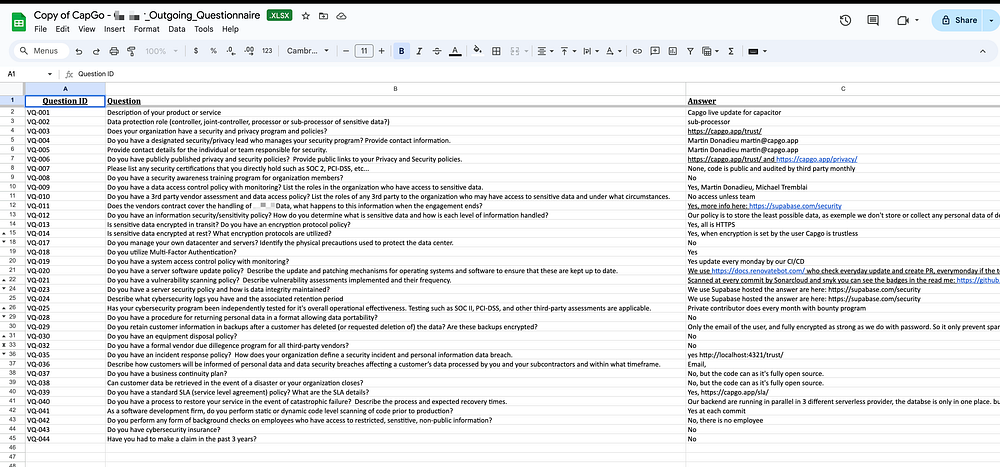Open the Insert menu
1000x467 pixels.
(x=115, y=29)
